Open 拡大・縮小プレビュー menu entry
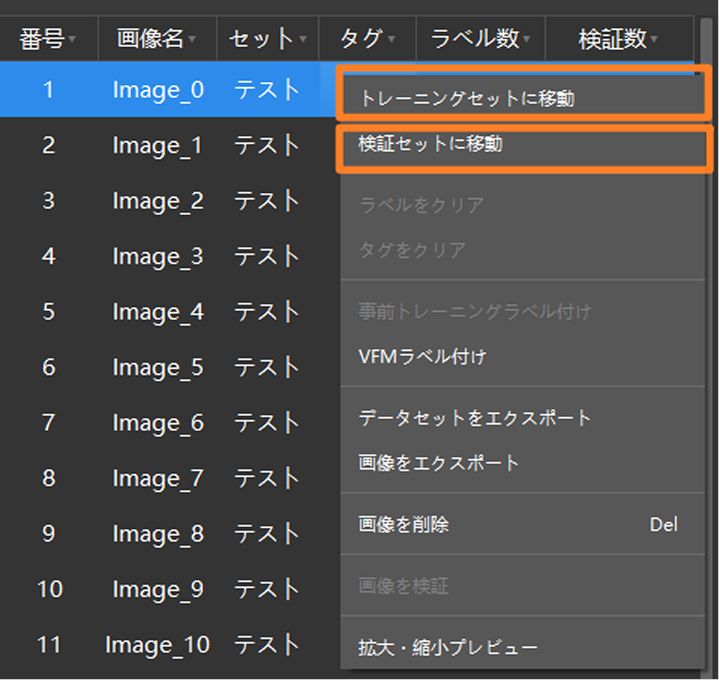 tap(523, 647)
